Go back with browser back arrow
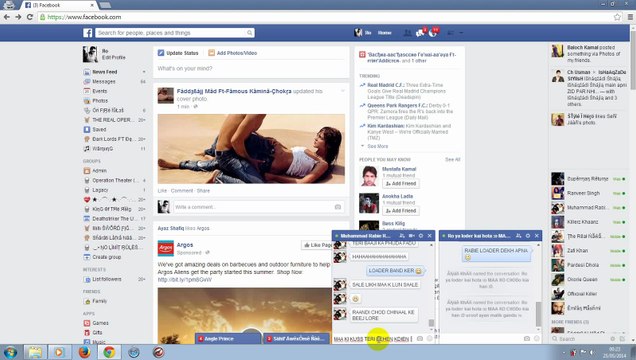Viewport: 636px width, 360px height. [x=6, y=17]
